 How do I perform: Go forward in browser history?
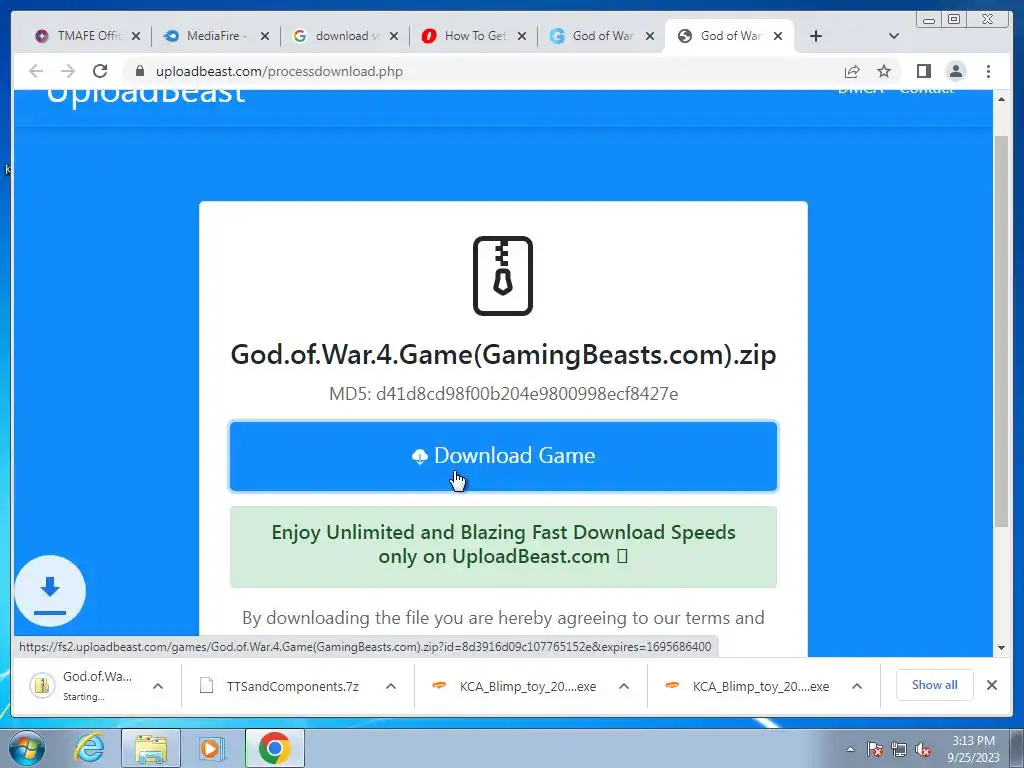(68, 71)
